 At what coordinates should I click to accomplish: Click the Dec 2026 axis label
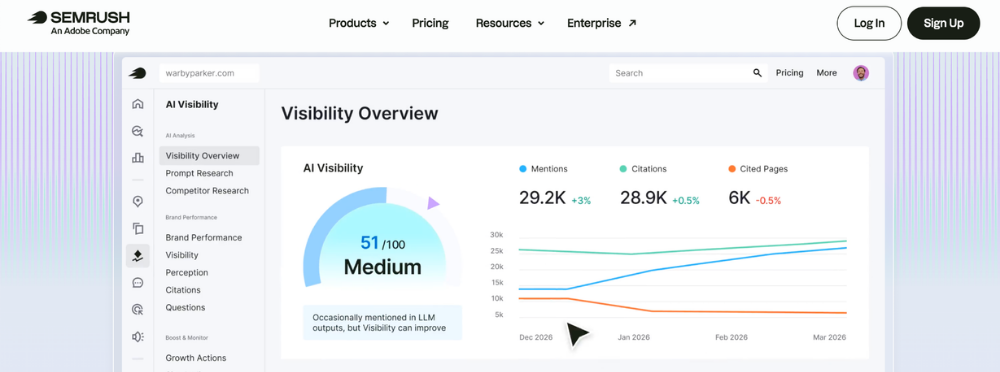pos(536,338)
